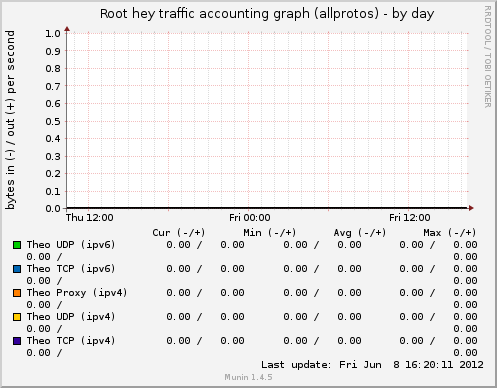Image resolution: width=497 pixels, height=388 pixels.
Task: Select the 'Theo UDP (ipv6)' legend label
Action: [x=71, y=245]
